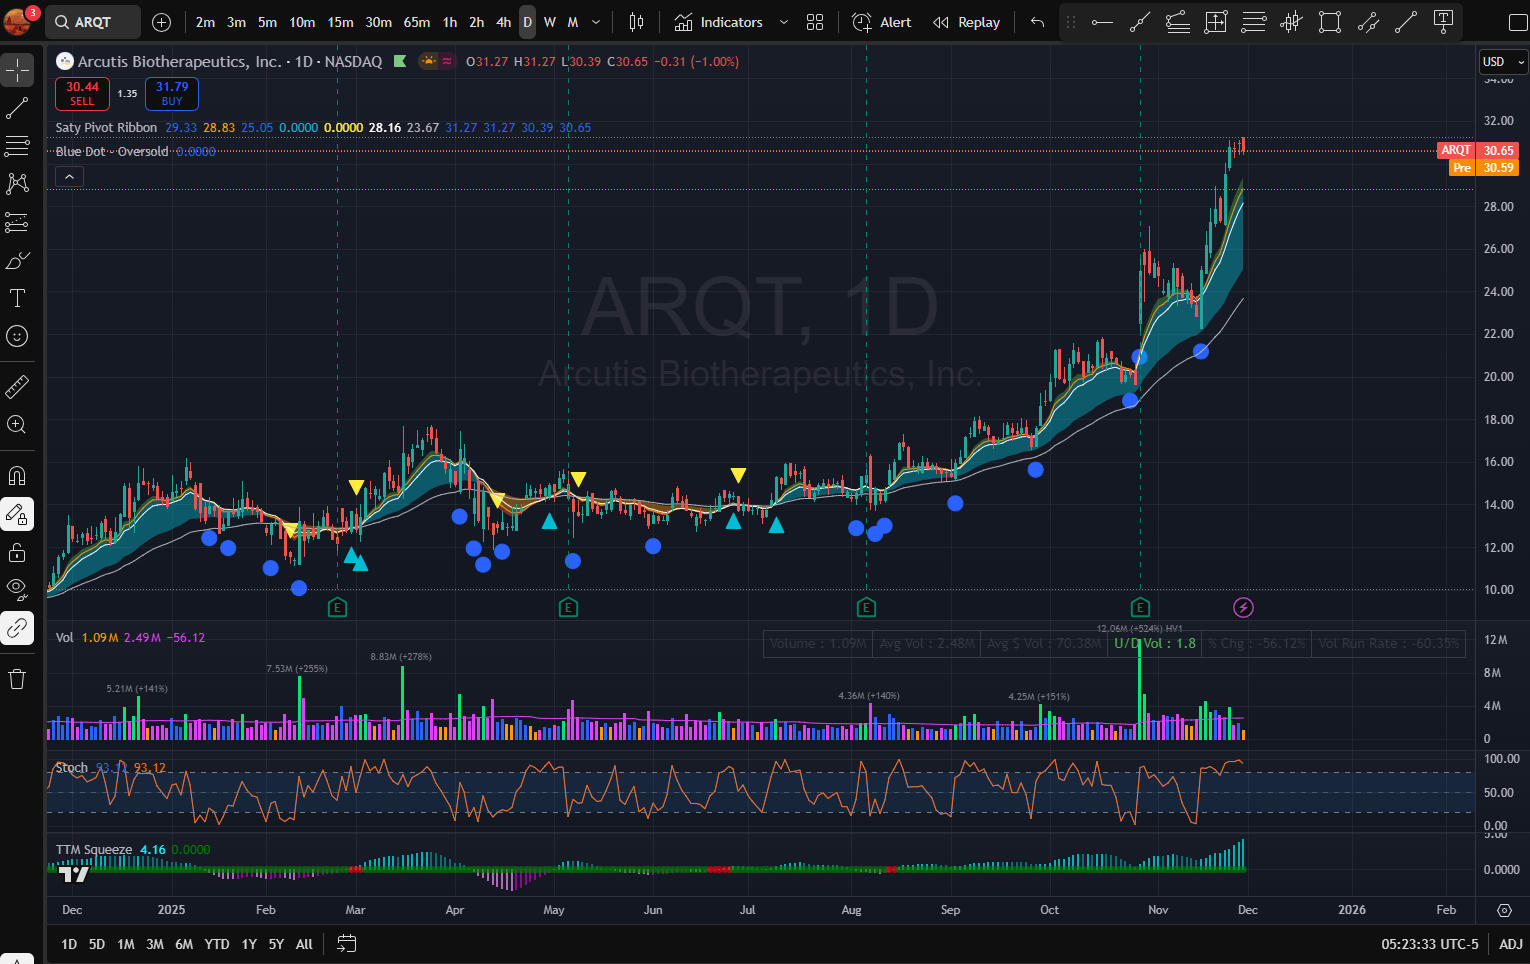
Task: Pick the rectangle favorite drawing tool
Action: (x=1329, y=22)
